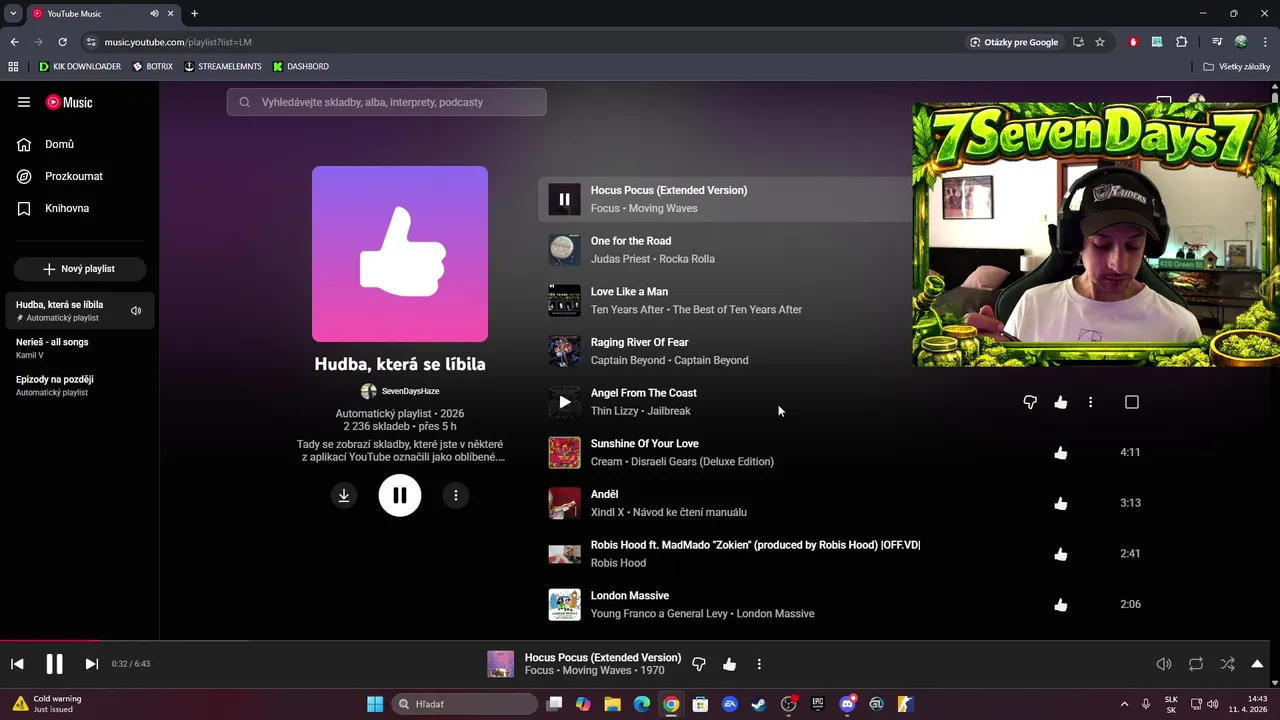Mute the YouTube Music tab audio
Screen dimensions: 1280x720
coord(154,14)
